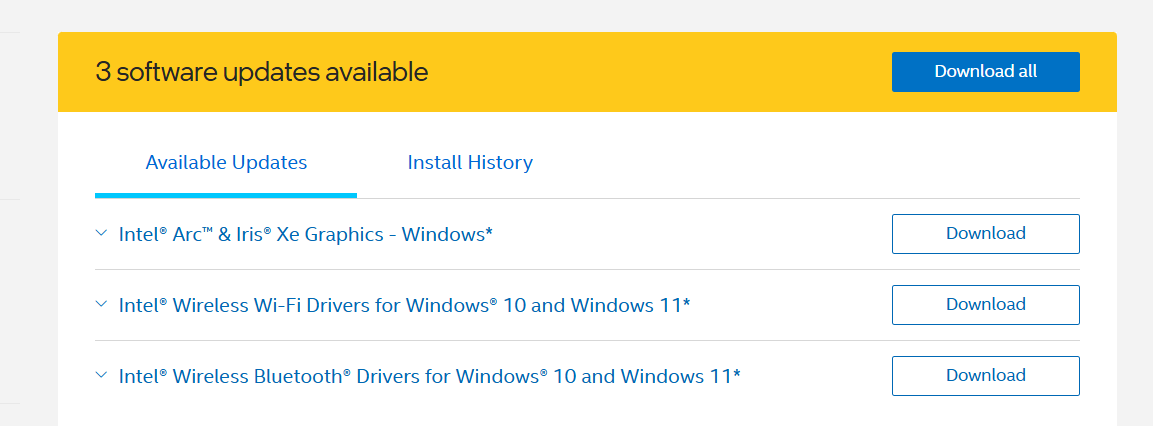Download the Wireless Bluetooth Drivers update

pos(985,376)
